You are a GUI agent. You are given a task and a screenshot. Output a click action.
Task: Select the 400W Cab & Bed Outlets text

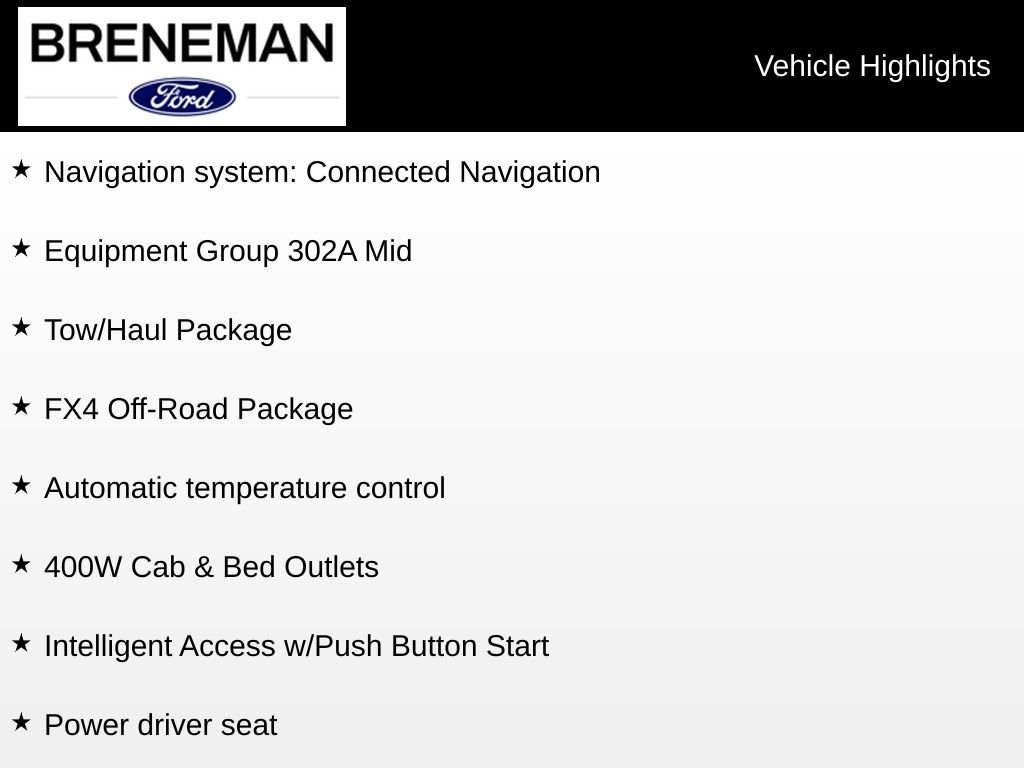(211, 567)
